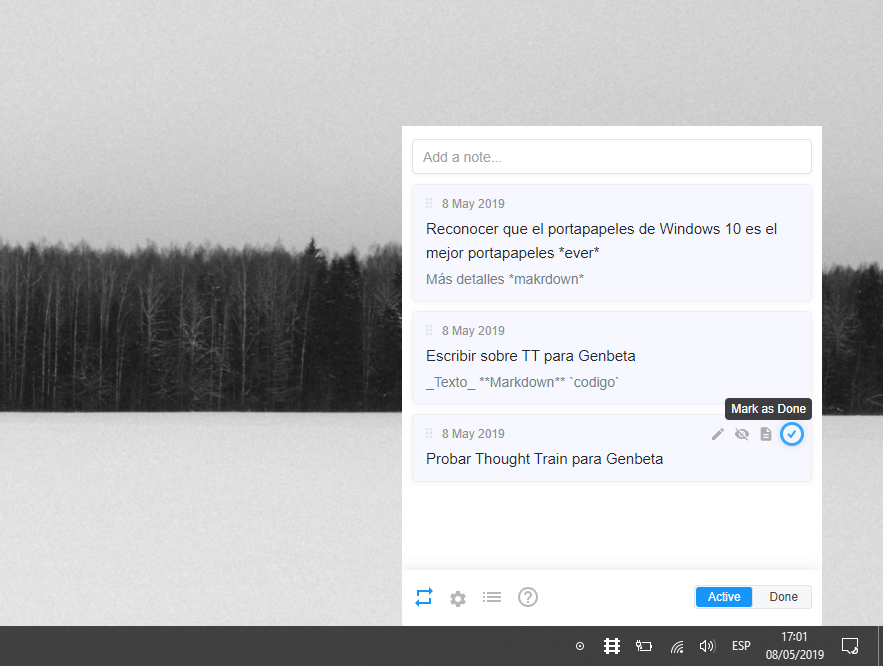
Task: Click the rotate notes icon in the footer
Action: (423, 597)
